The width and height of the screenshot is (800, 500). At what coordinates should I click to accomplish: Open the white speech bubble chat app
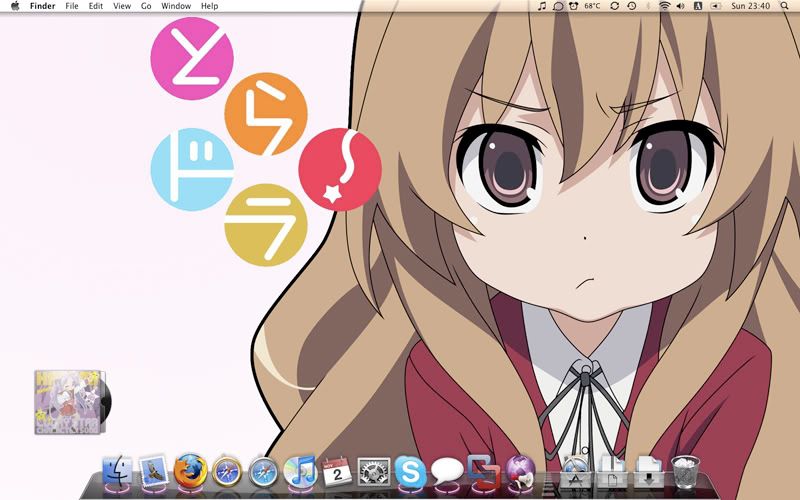click(x=447, y=471)
